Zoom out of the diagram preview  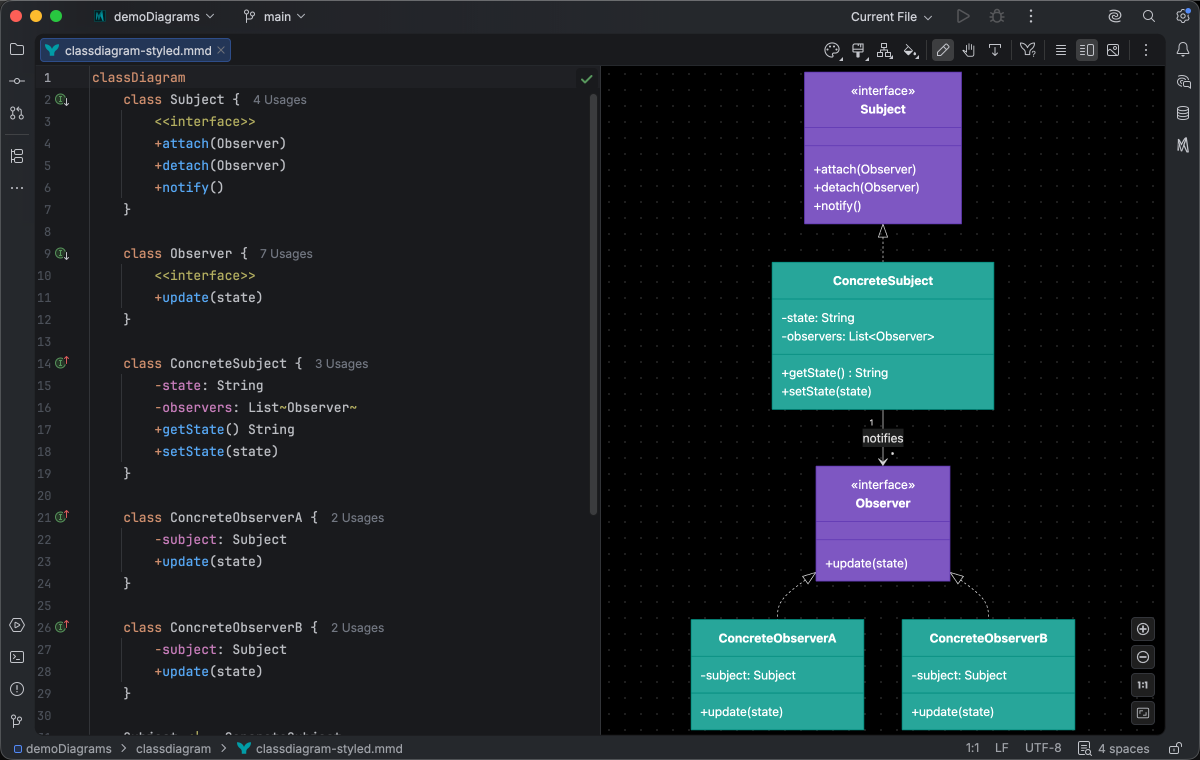(1144, 657)
